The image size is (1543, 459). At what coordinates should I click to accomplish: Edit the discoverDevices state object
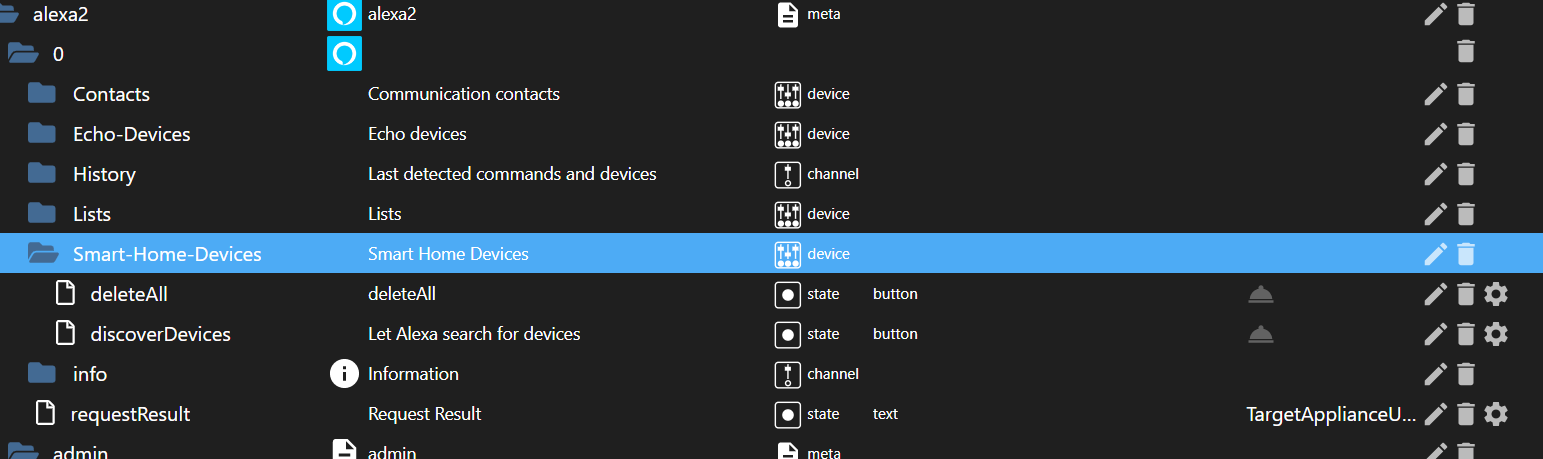click(x=1435, y=334)
